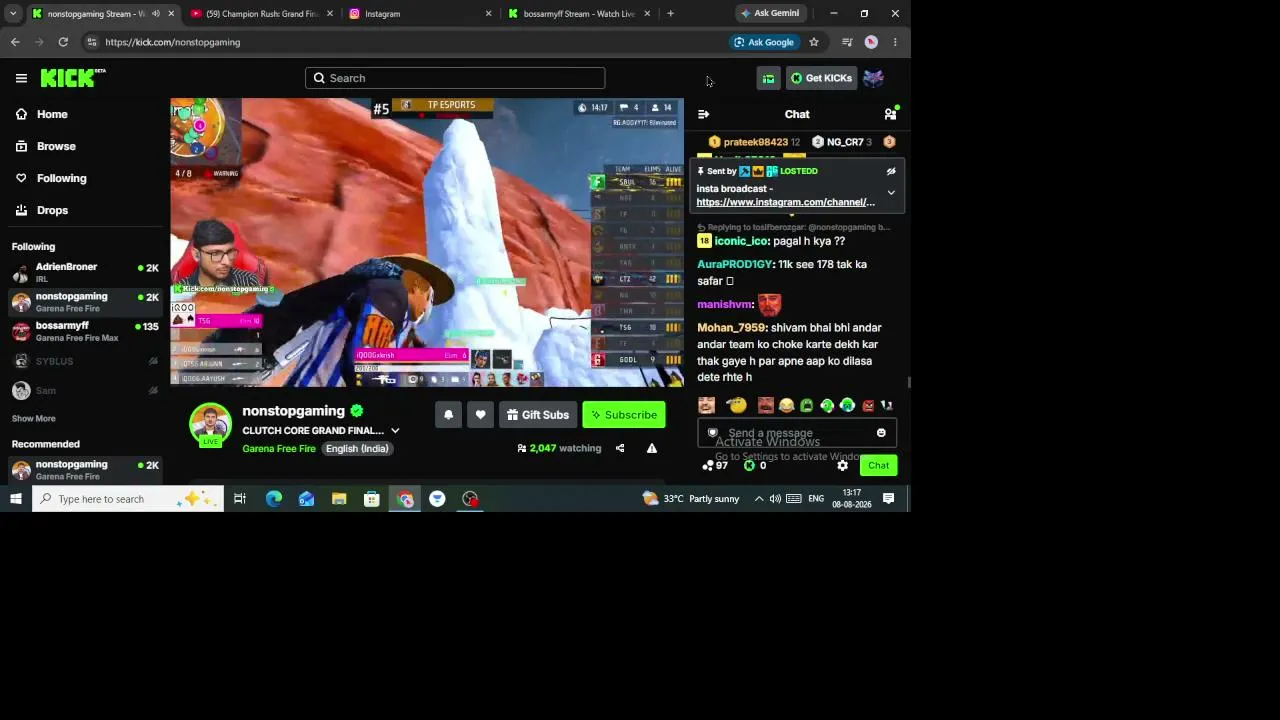Open a new browser tab
The width and height of the screenshot is (1280, 720).
(670, 14)
